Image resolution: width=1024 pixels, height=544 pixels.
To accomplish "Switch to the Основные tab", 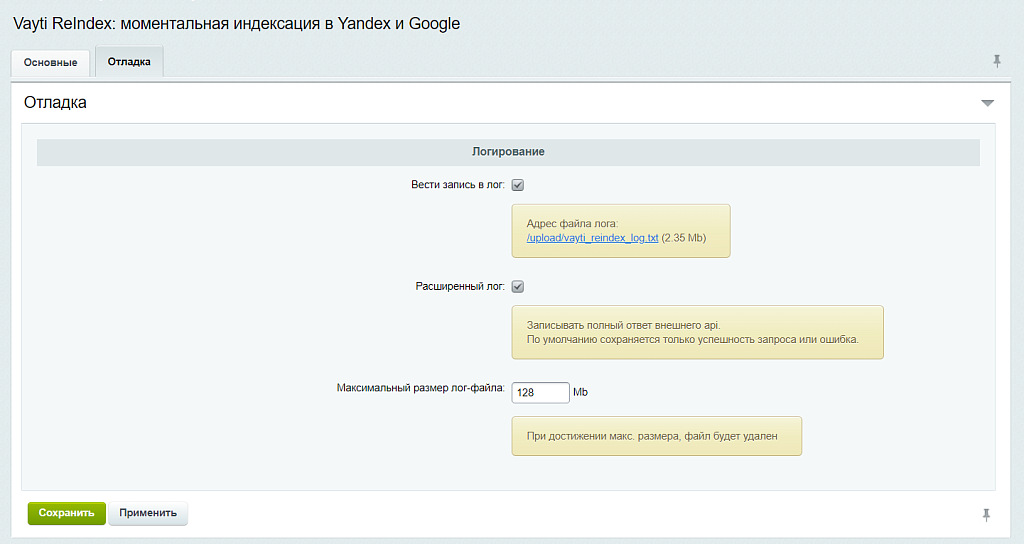I will pos(50,62).
